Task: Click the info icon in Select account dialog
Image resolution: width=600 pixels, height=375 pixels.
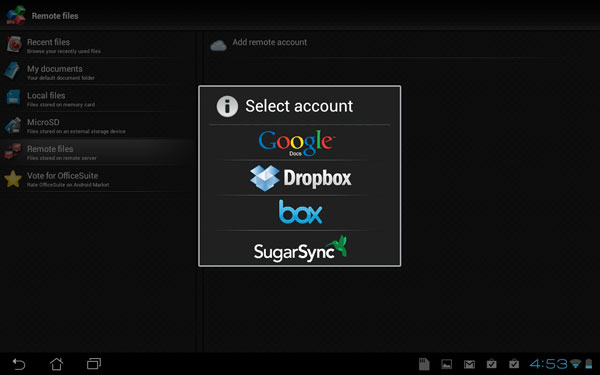Action: [227, 106]
